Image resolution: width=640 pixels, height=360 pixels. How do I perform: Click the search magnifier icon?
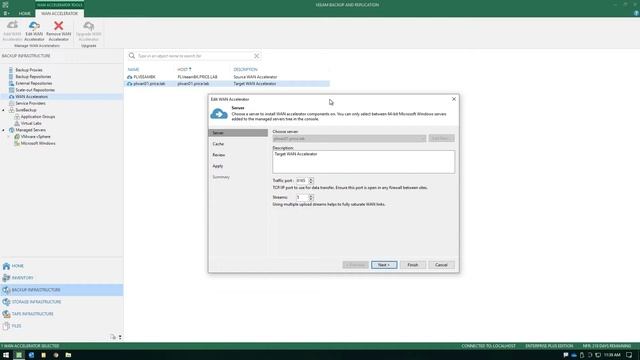(x=131, y=56)
